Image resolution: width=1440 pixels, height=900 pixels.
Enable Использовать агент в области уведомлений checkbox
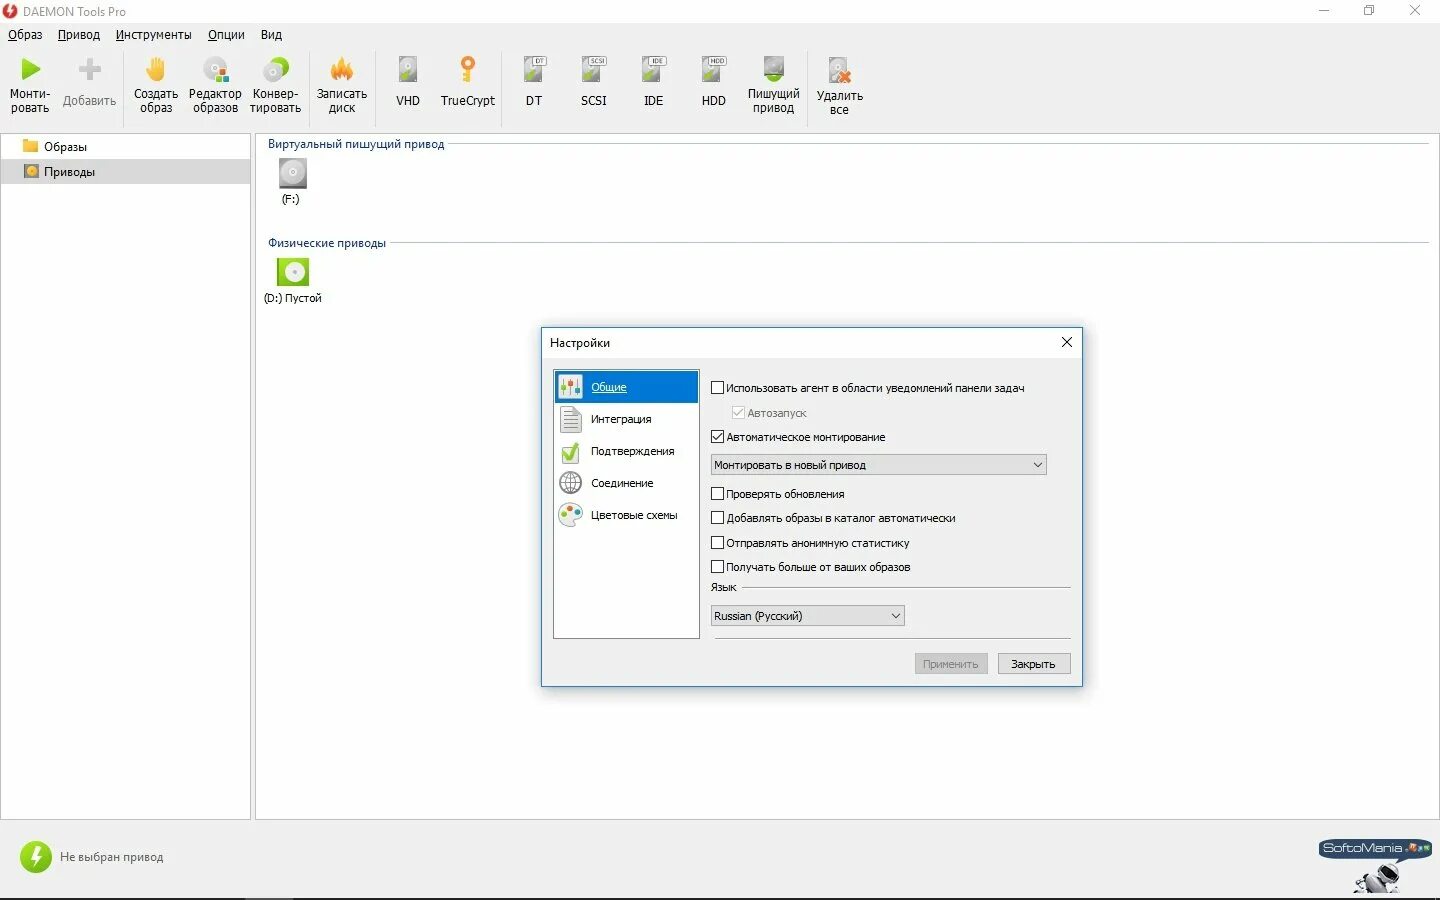tap(717, 388)
